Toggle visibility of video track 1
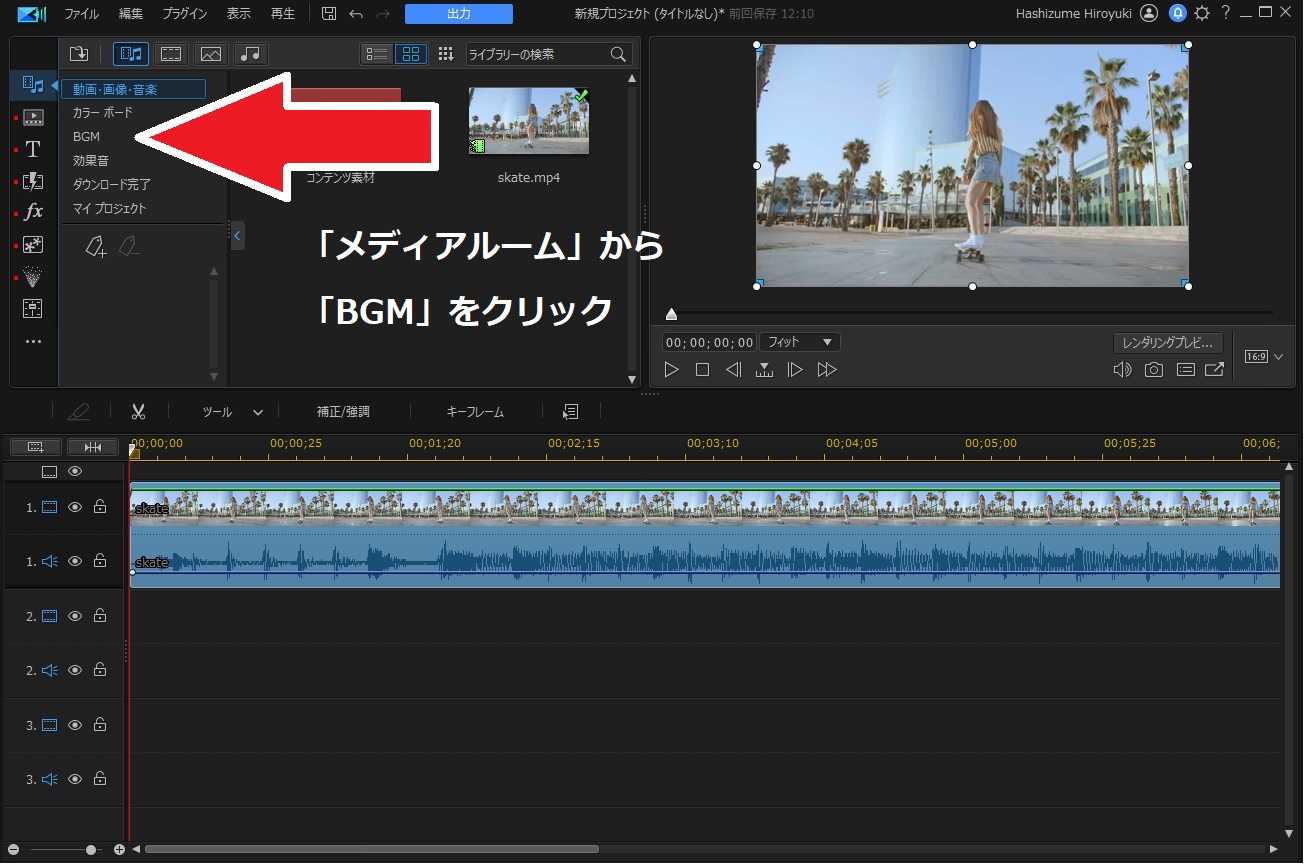 pyautogui.click(x=75, y=507)
